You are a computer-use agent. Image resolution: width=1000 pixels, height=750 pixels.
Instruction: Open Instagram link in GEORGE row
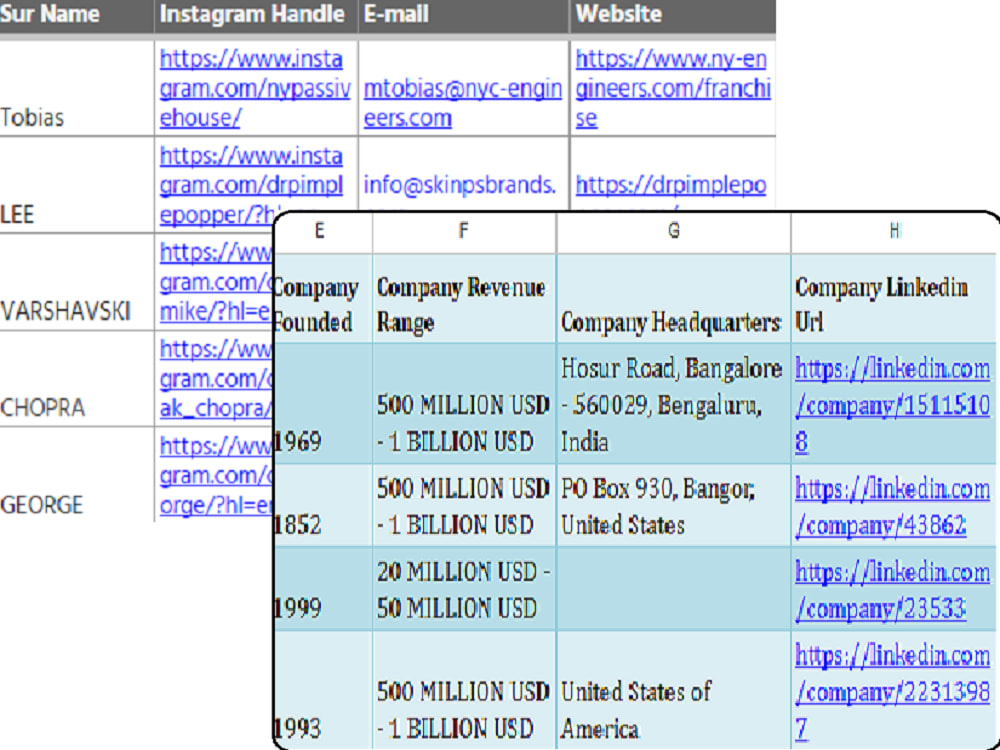click(216, 476)
